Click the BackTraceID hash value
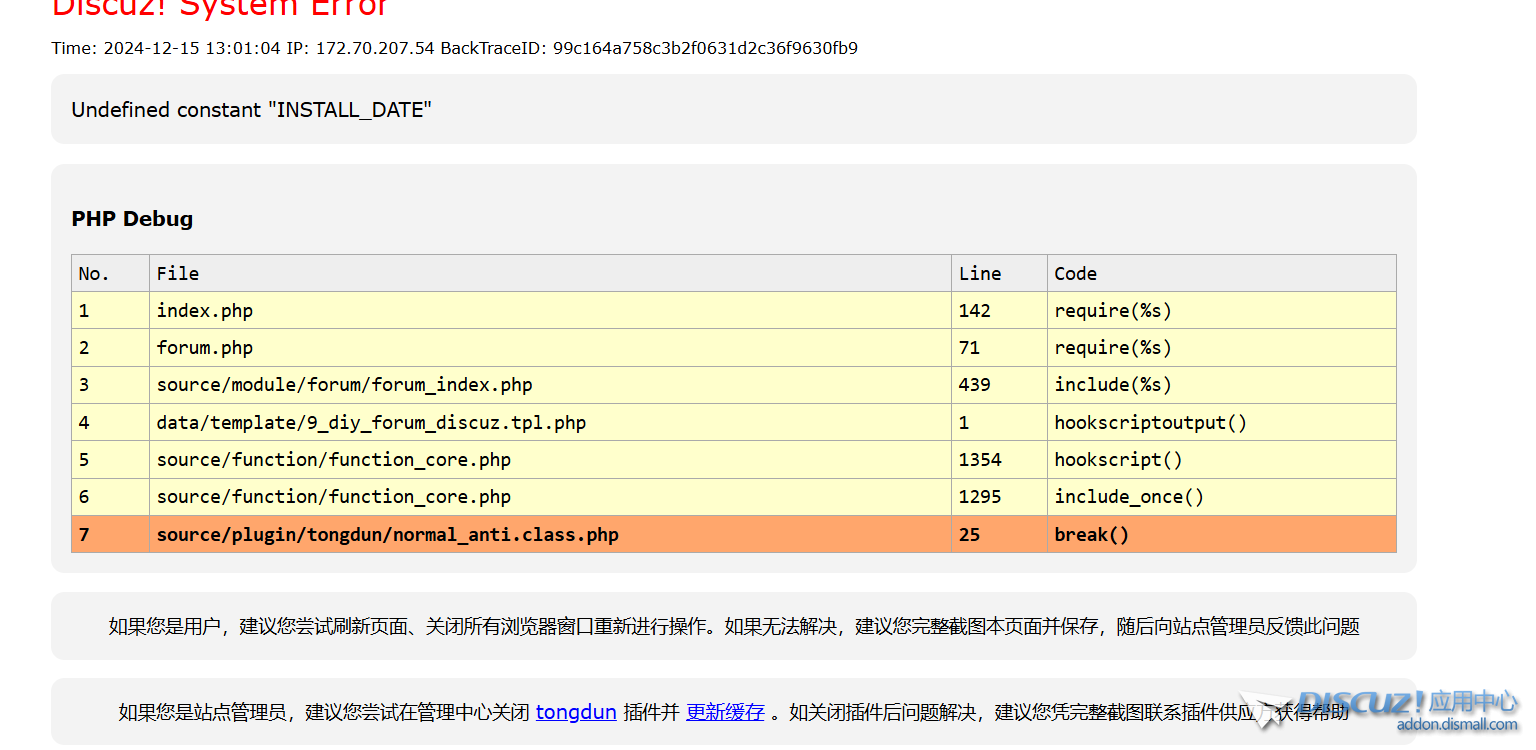 click(x=705, y=48)
